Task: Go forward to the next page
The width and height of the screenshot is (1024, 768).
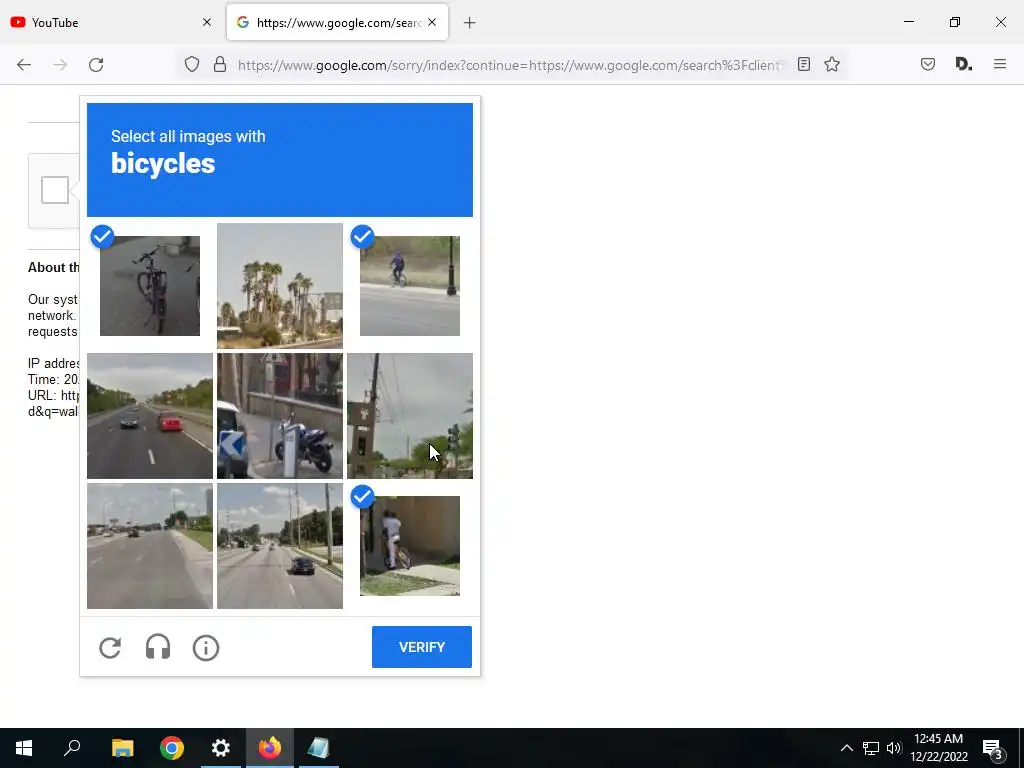Action: click(60, 65)
